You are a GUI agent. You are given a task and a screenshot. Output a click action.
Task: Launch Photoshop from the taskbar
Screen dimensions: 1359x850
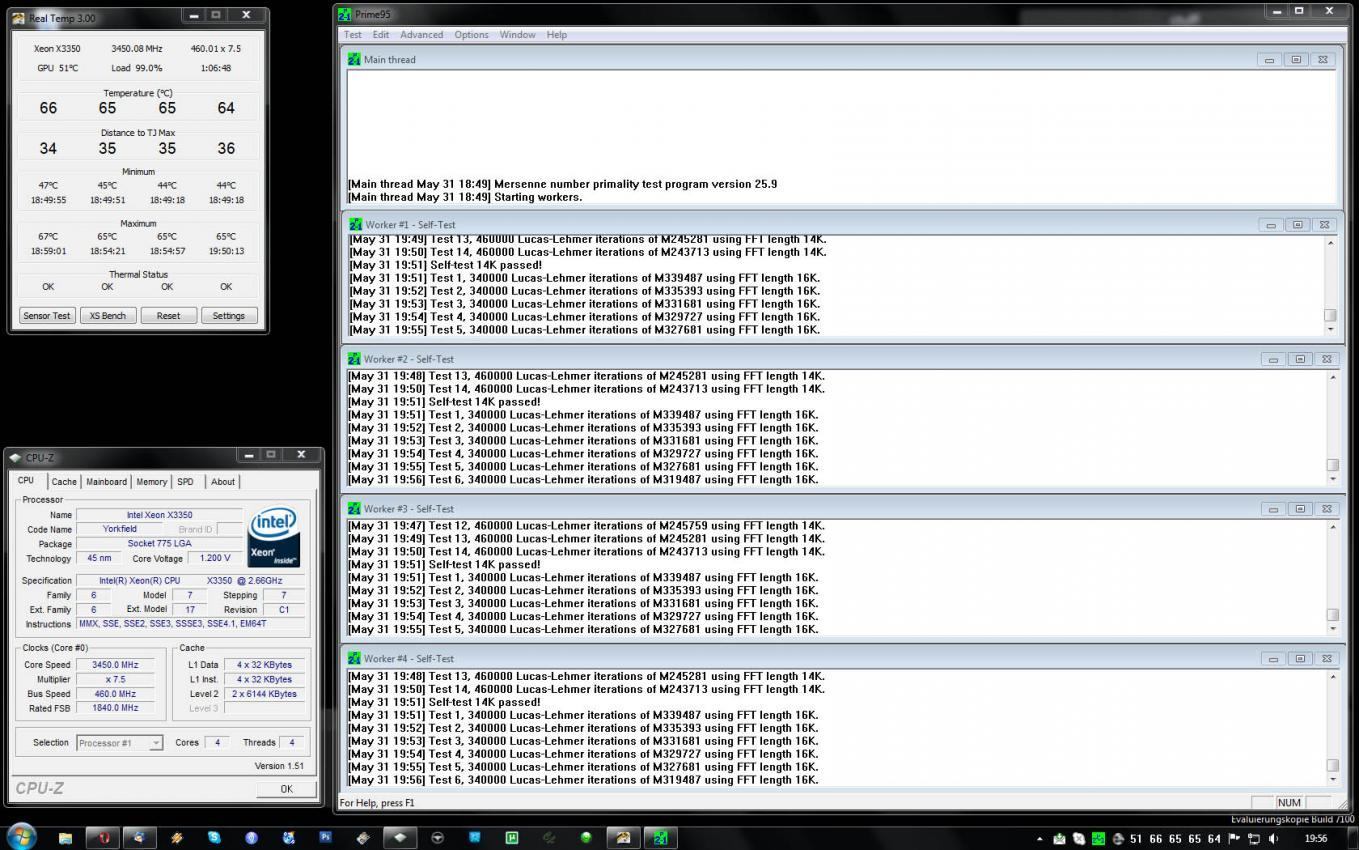(325, 838)
